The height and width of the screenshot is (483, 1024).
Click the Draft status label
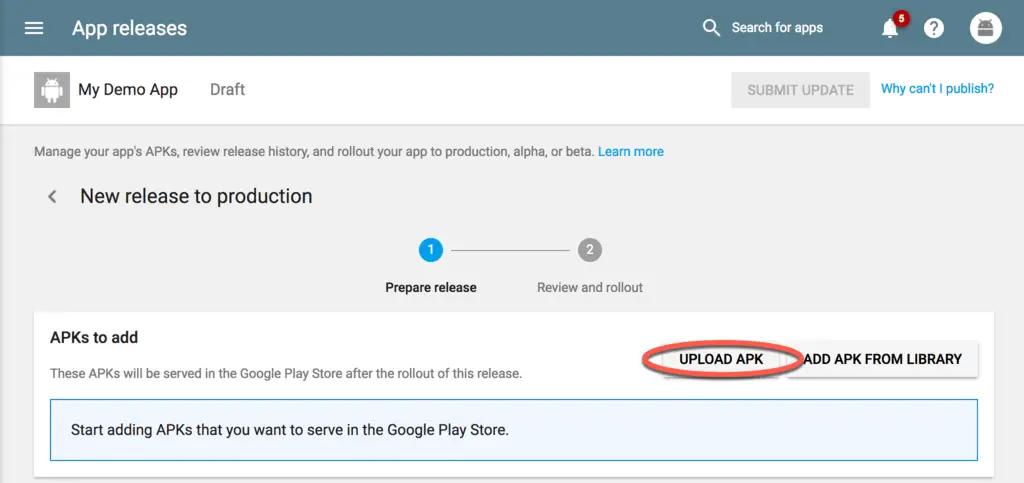click(227, 90)
